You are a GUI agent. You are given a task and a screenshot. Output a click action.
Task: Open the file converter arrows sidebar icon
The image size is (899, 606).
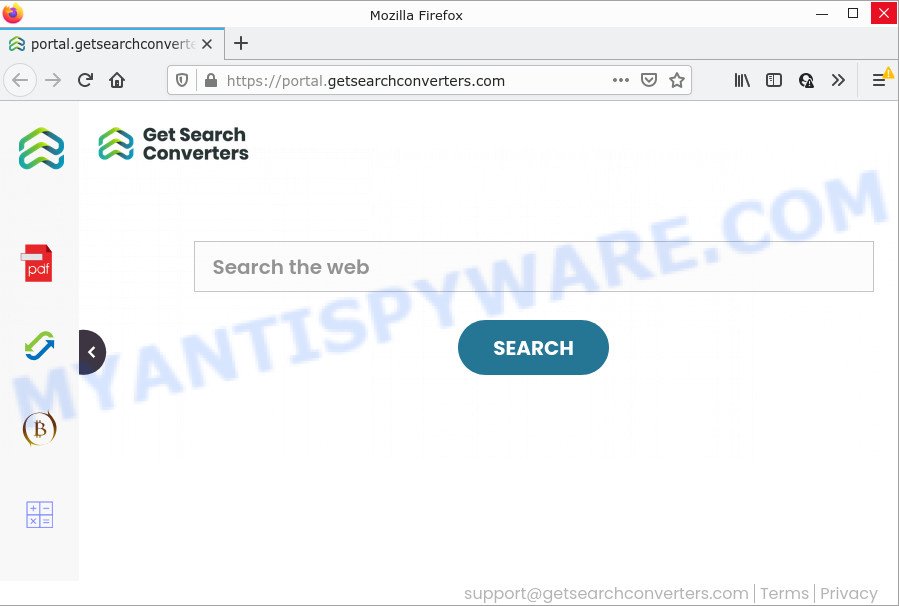(40, 346)
